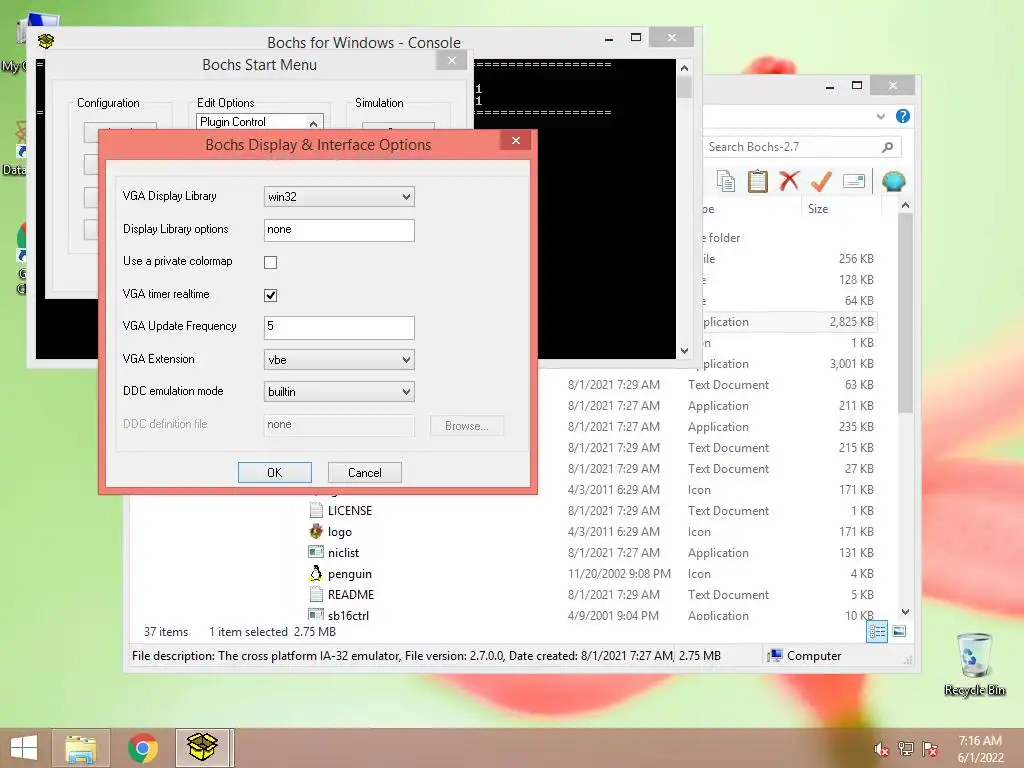Uncheck VGA timer realtime checkbox
1024x768 pixels.
pyautogui.click(x=270, y=295)
